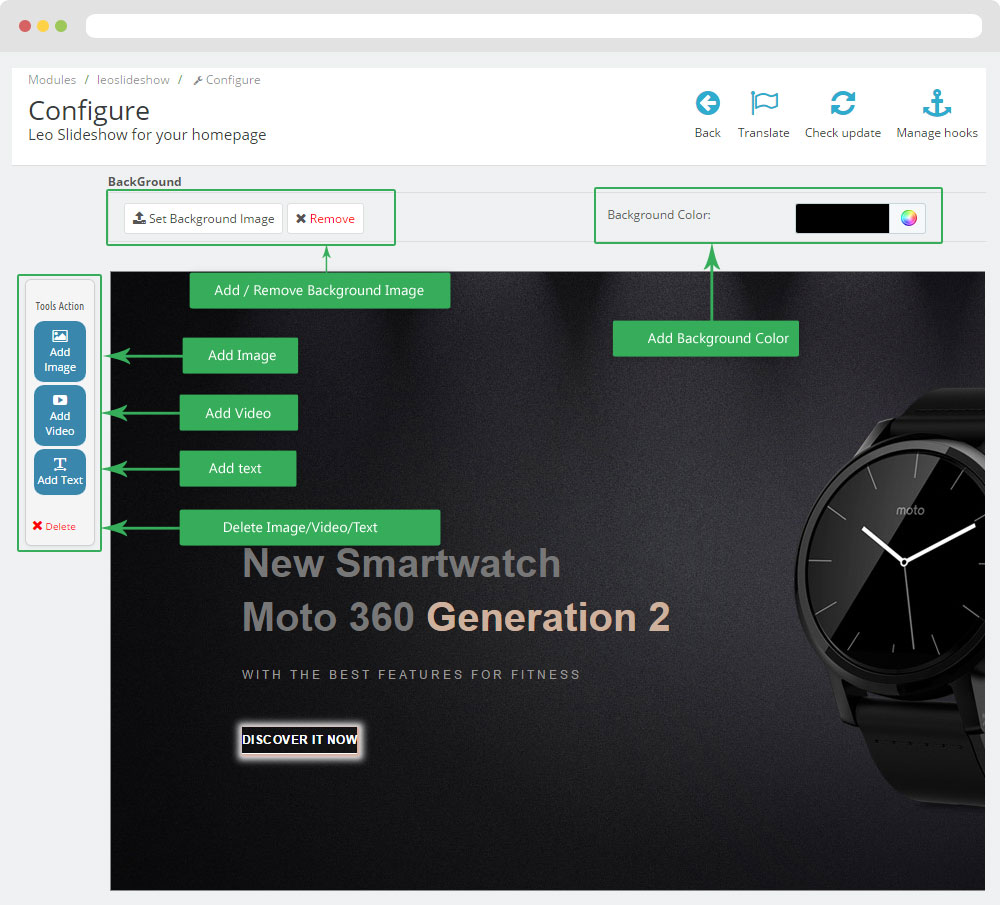Click the Back arrow icon
Viewport: 1000px width, 905px height.
pos(707,104)
